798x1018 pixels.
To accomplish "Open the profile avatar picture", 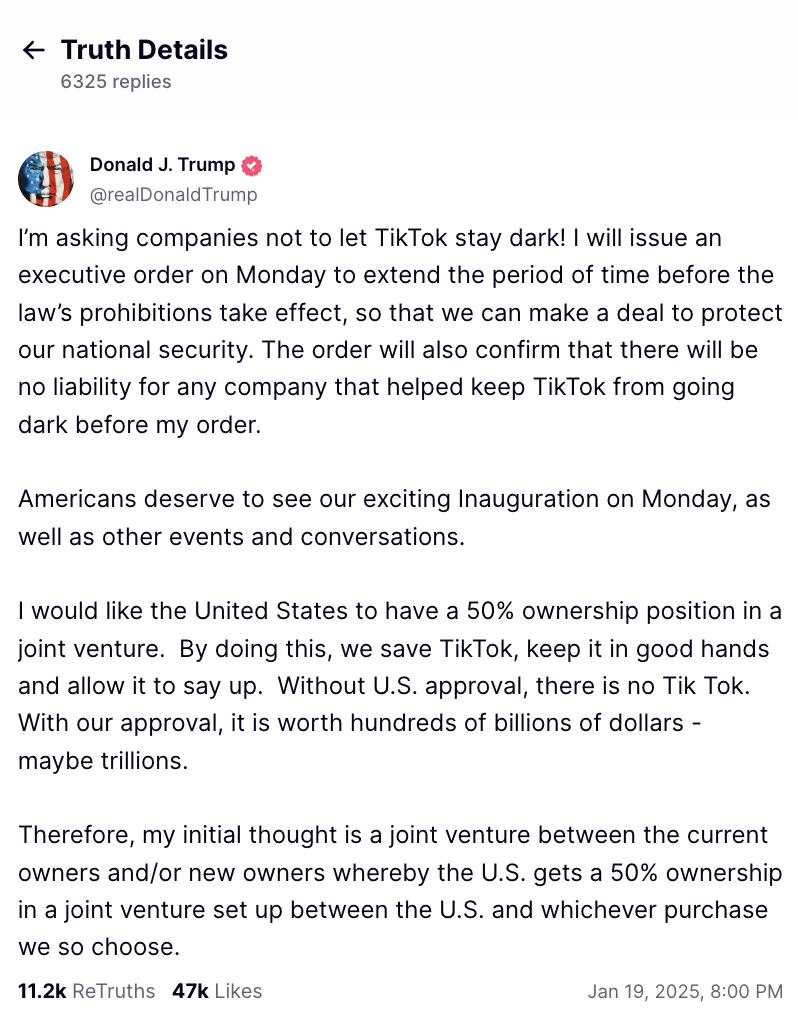I will (46, 179).
